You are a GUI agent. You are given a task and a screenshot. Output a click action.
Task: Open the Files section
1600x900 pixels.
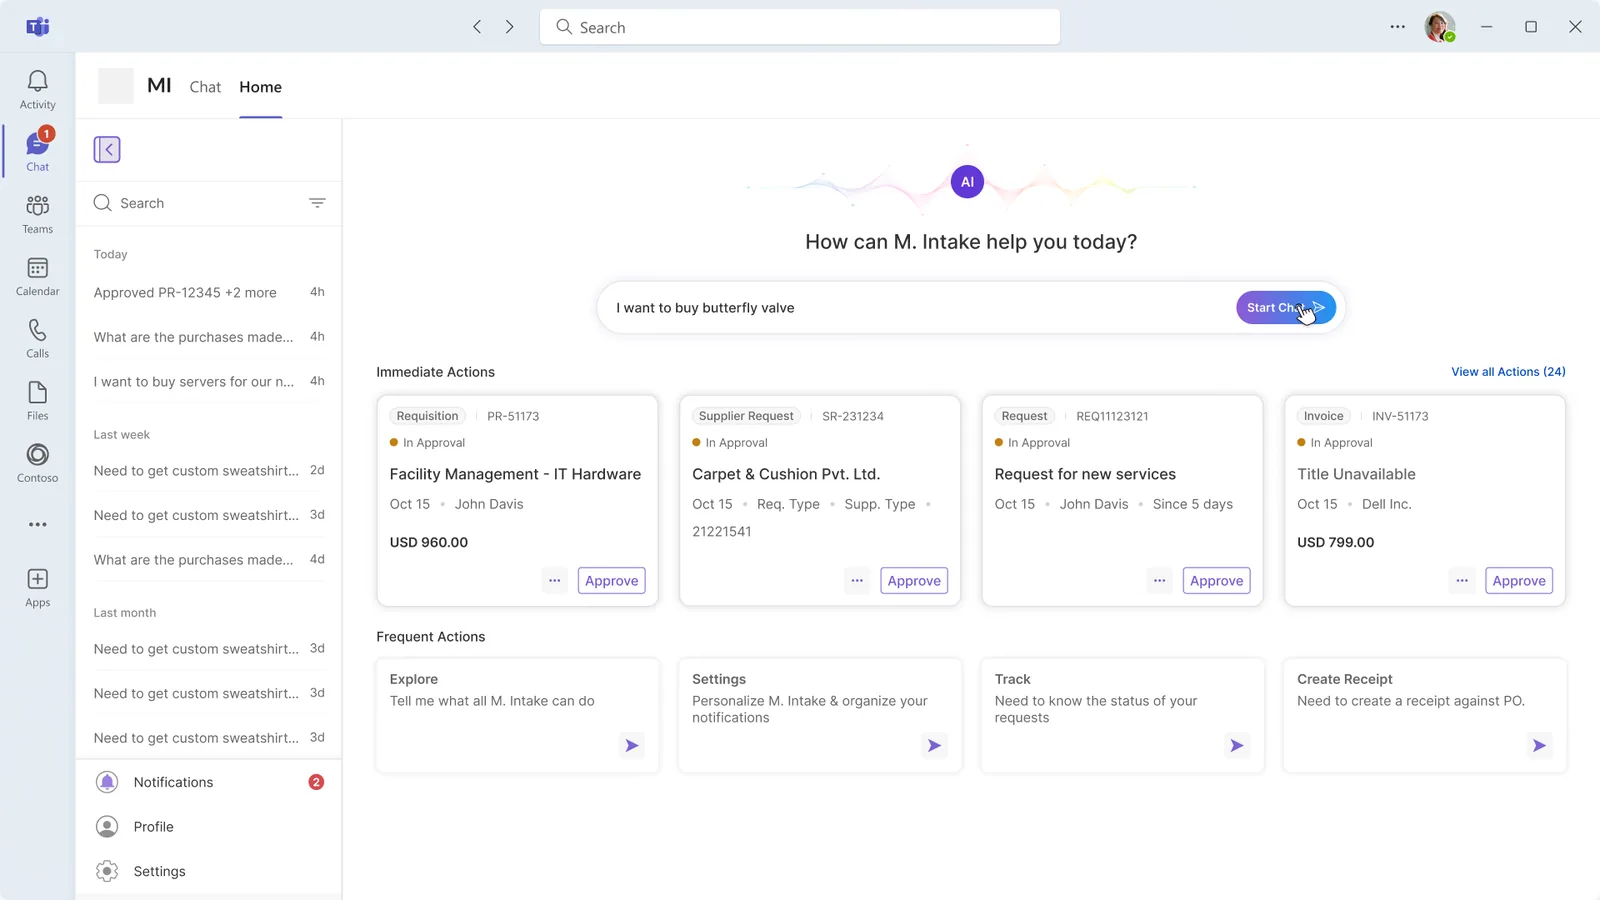(37, 400)
